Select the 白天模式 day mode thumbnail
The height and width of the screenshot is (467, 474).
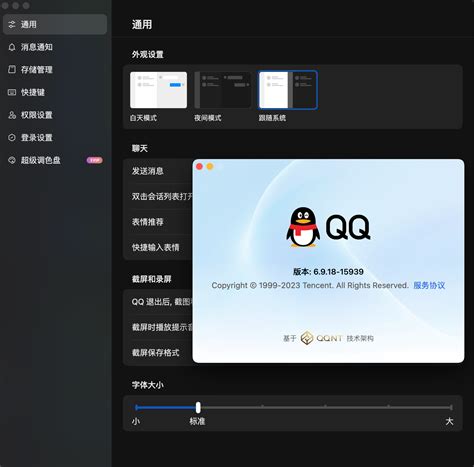click(158, 90)
